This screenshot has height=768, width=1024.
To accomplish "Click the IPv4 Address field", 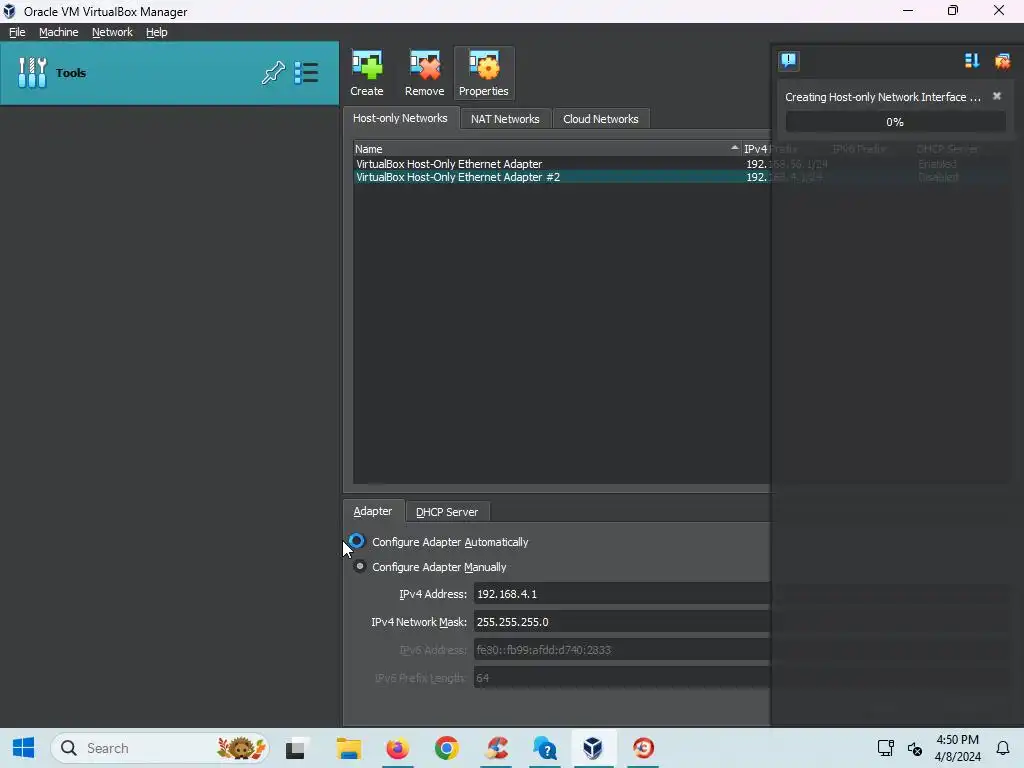I will 622,594.
